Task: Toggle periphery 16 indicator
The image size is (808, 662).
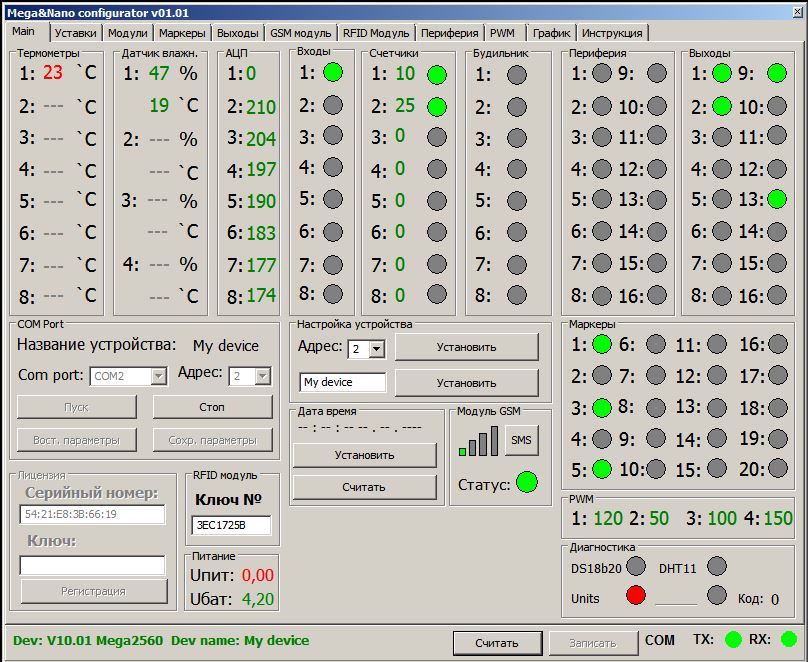Action: pos(657,295)
